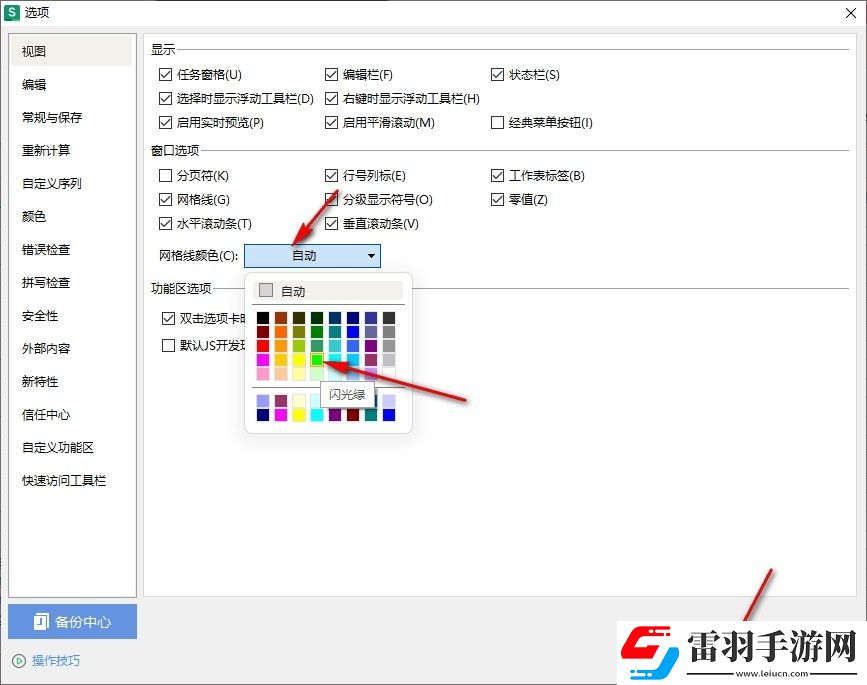Click the play icon beside 操作技巧
Image resolution: width=867 pixels, height=685 pixels.
(18, 660)
